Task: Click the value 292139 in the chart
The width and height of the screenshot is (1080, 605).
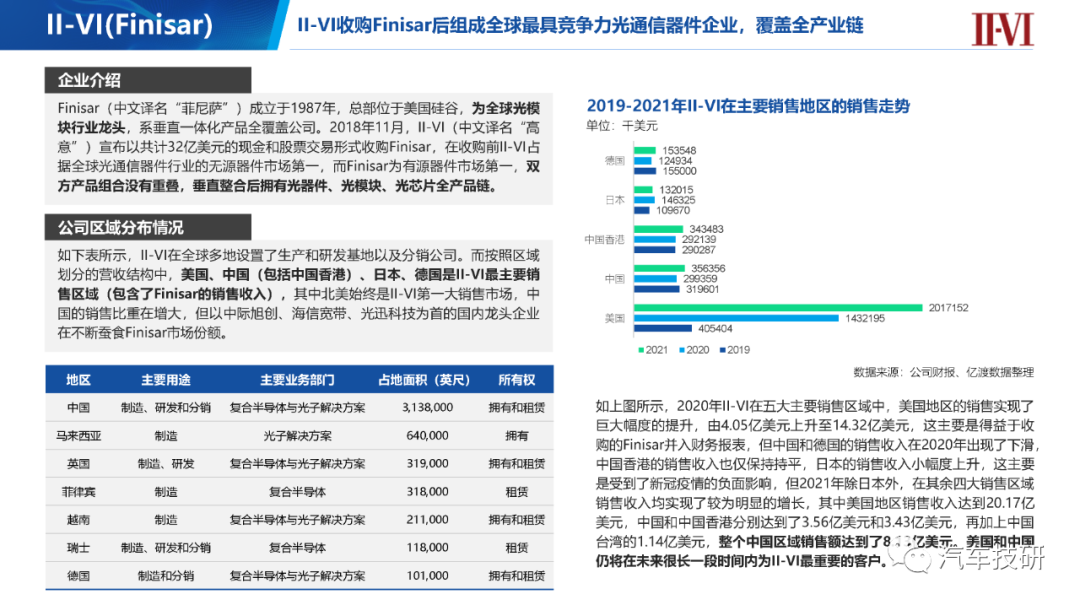Action: coord(698,239)
